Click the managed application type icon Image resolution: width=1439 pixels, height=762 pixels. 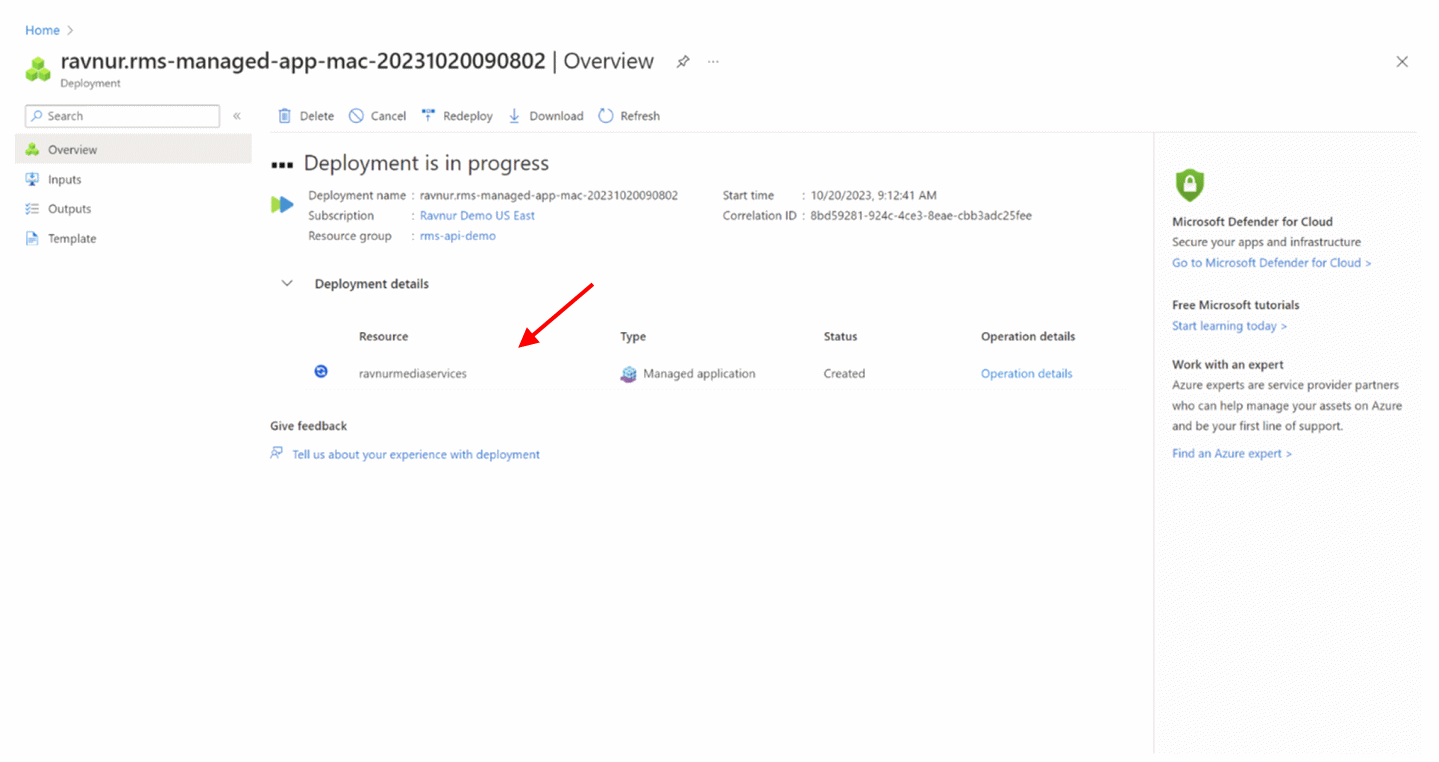tap(628, 374)
